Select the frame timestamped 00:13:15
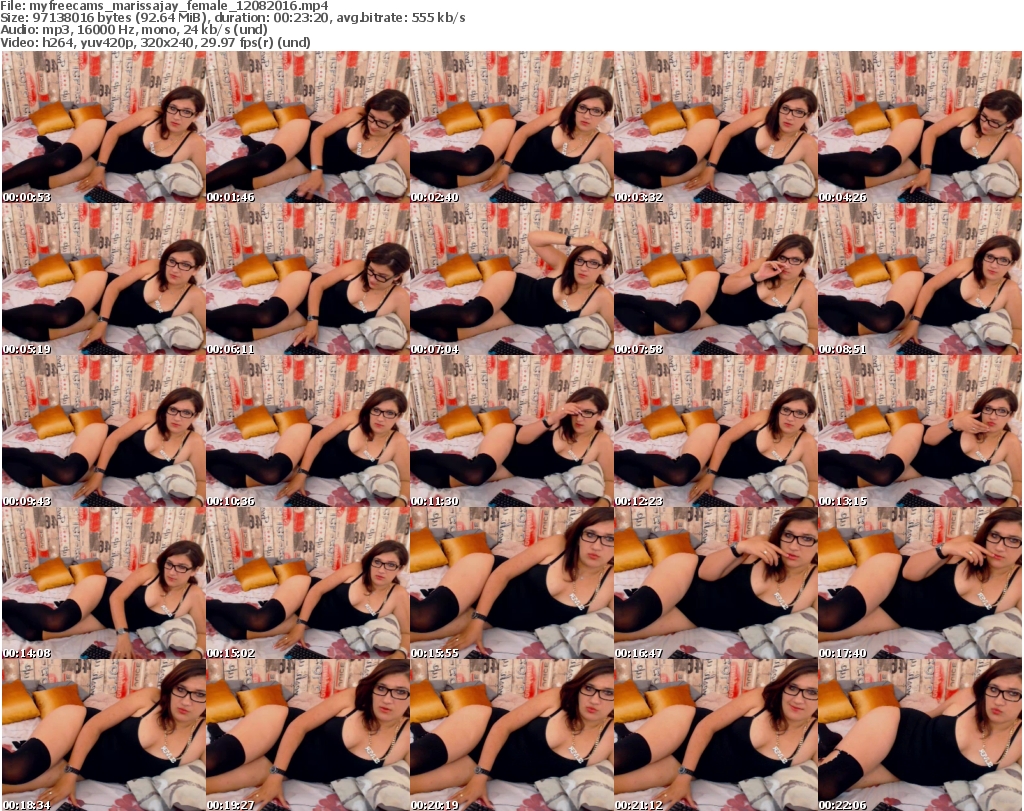Image resolution: width=1024 pixels, height=811 pixels. 920,431
